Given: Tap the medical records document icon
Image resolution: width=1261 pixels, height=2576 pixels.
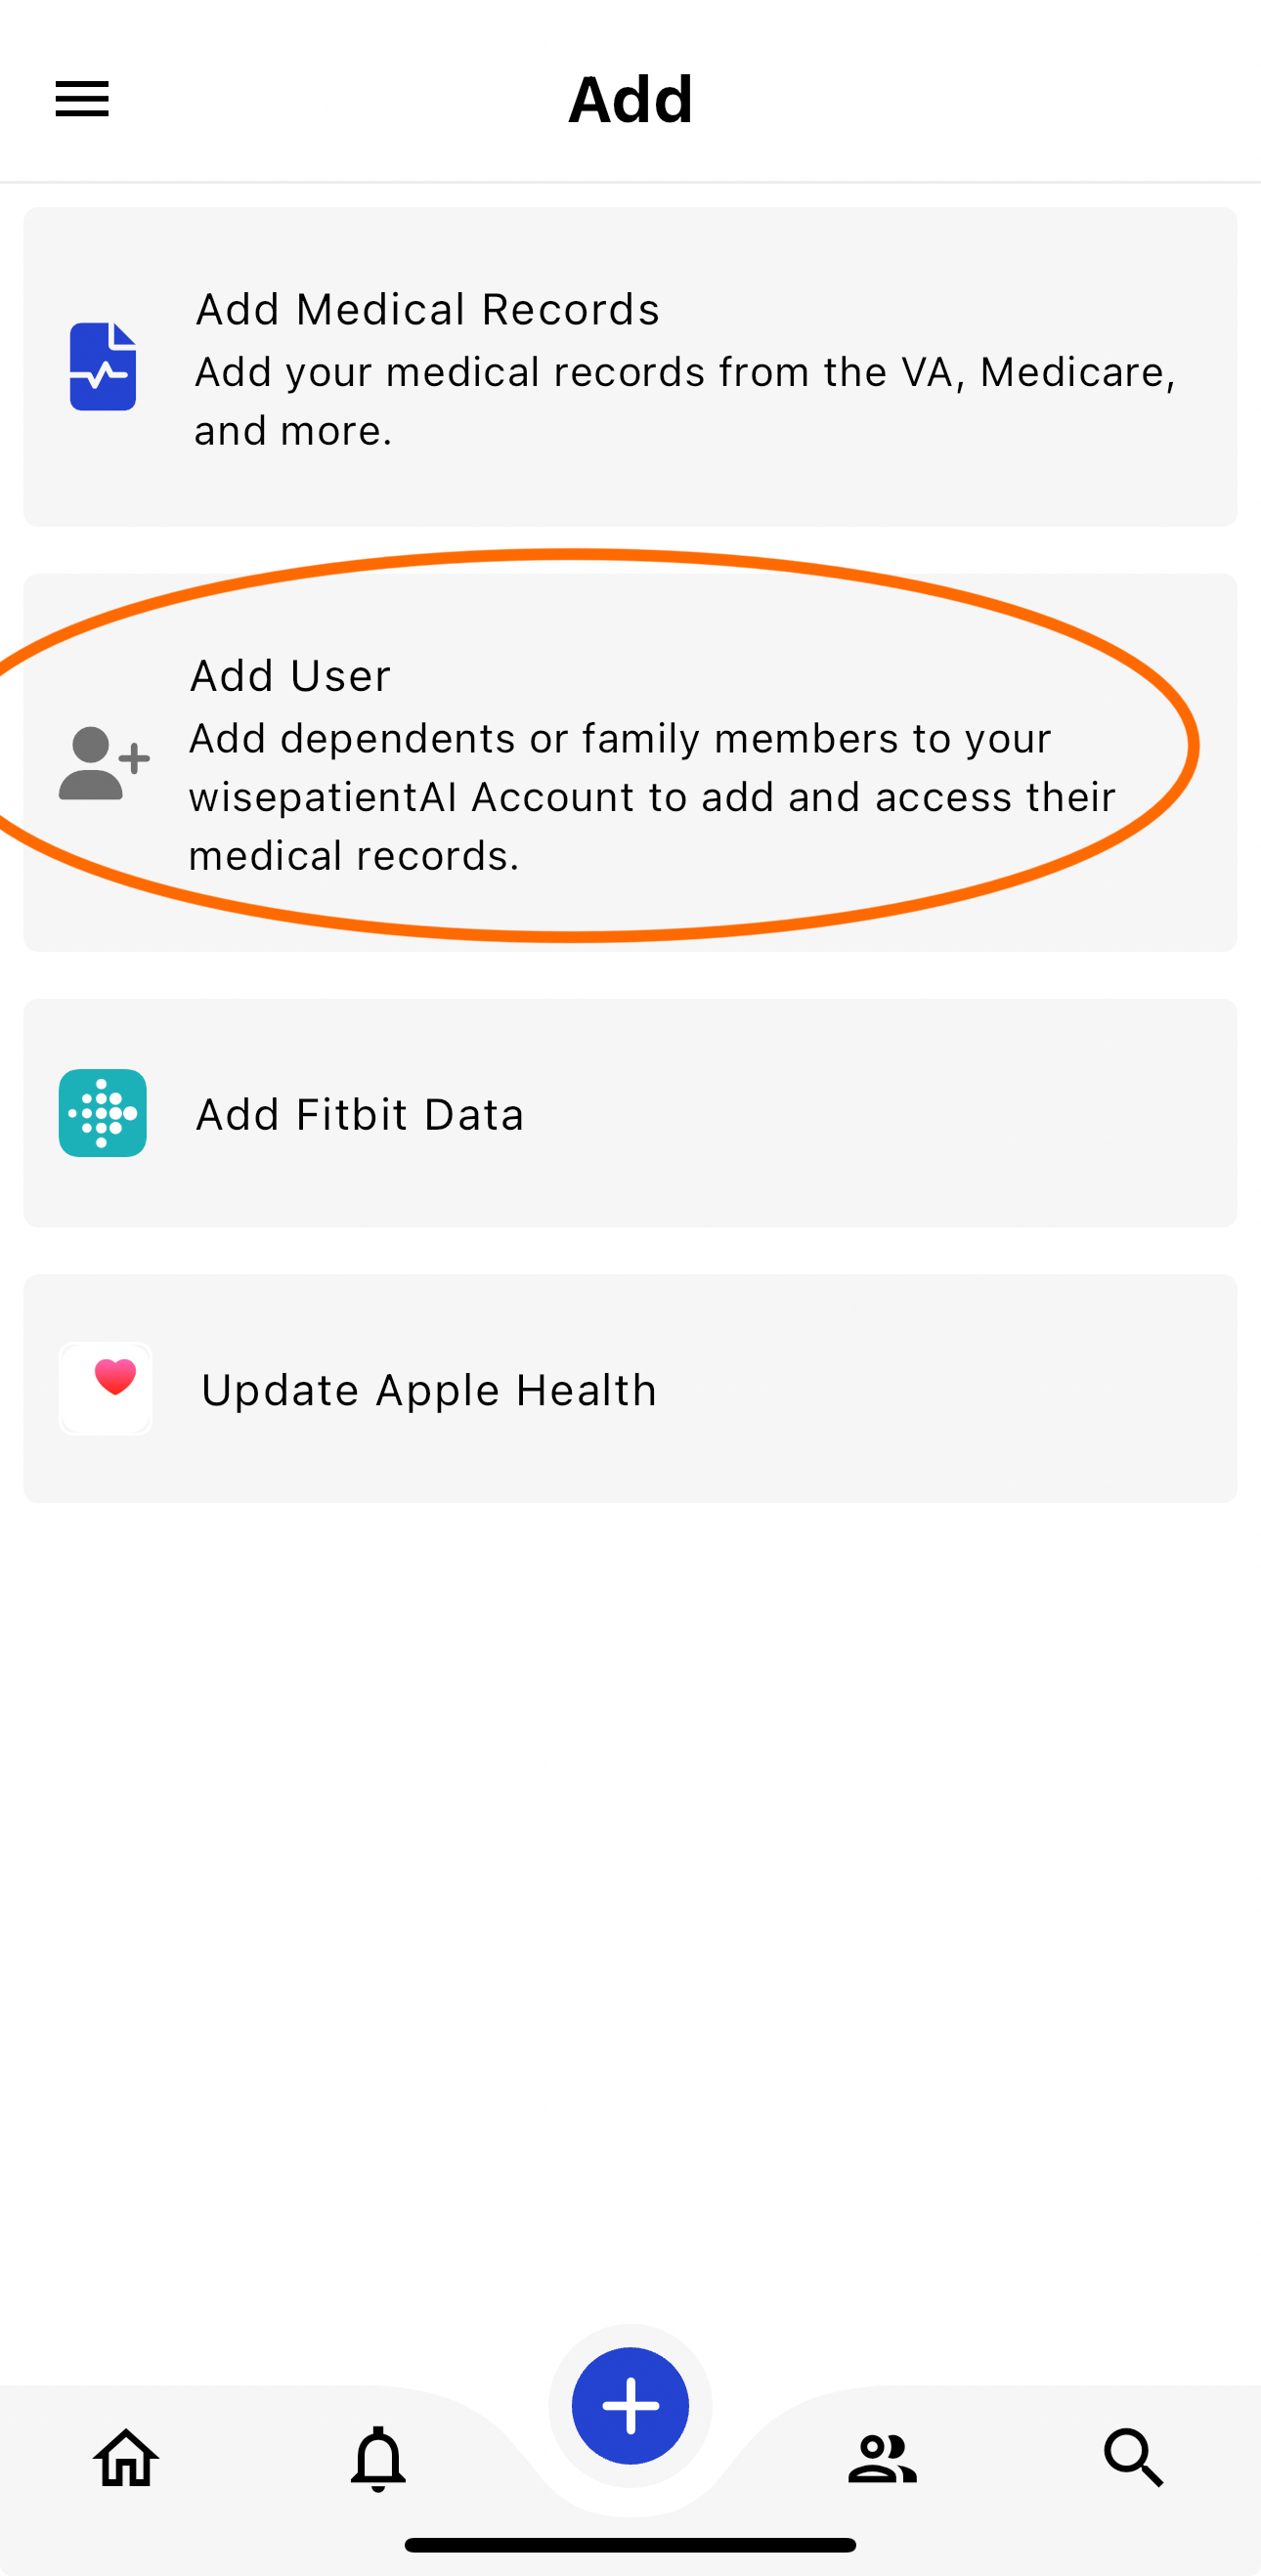Looking at the screenshot, I should pyautogui.click(x=103, y=366).
